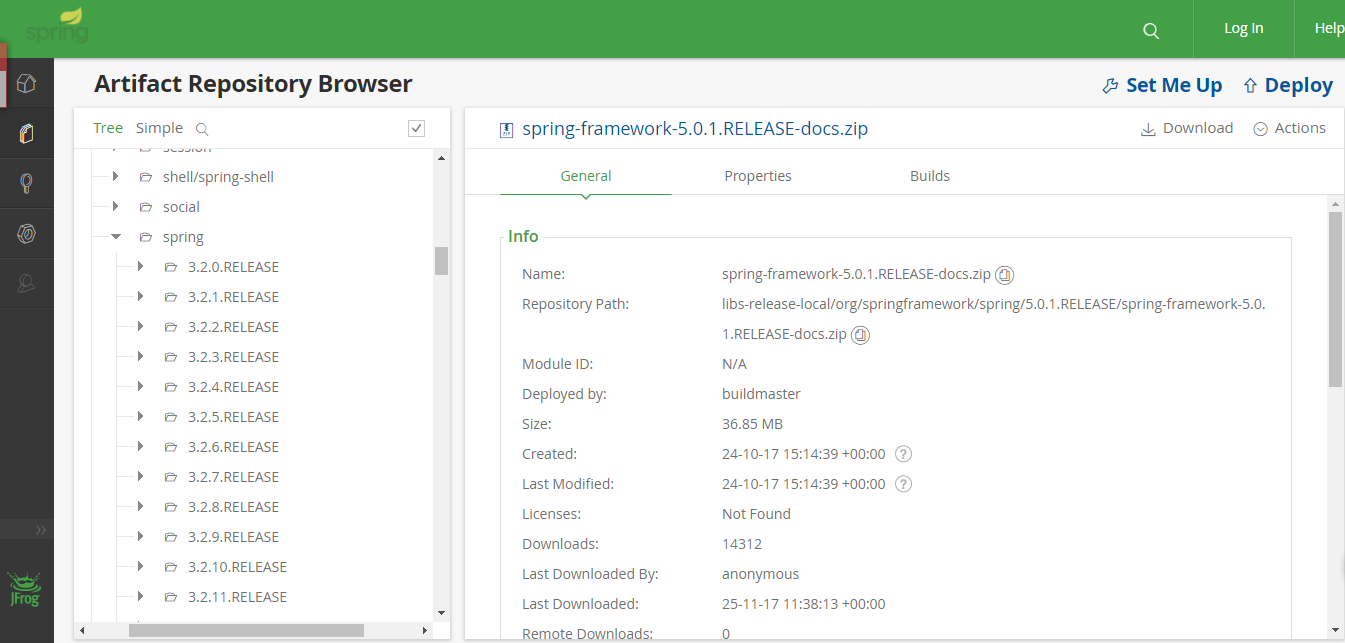
Task: Show help for Last Modified date
Action: click(903, 484)
